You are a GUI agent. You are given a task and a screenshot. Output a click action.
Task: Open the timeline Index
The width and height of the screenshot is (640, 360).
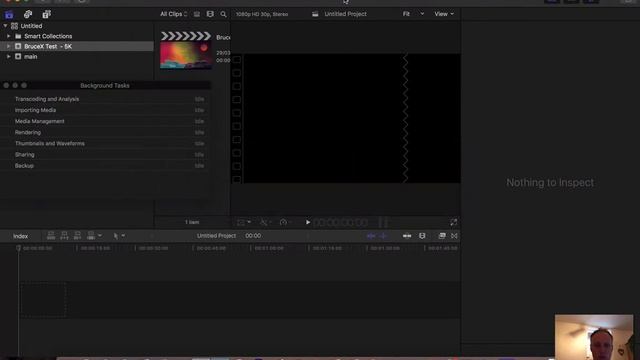(20, 236)
